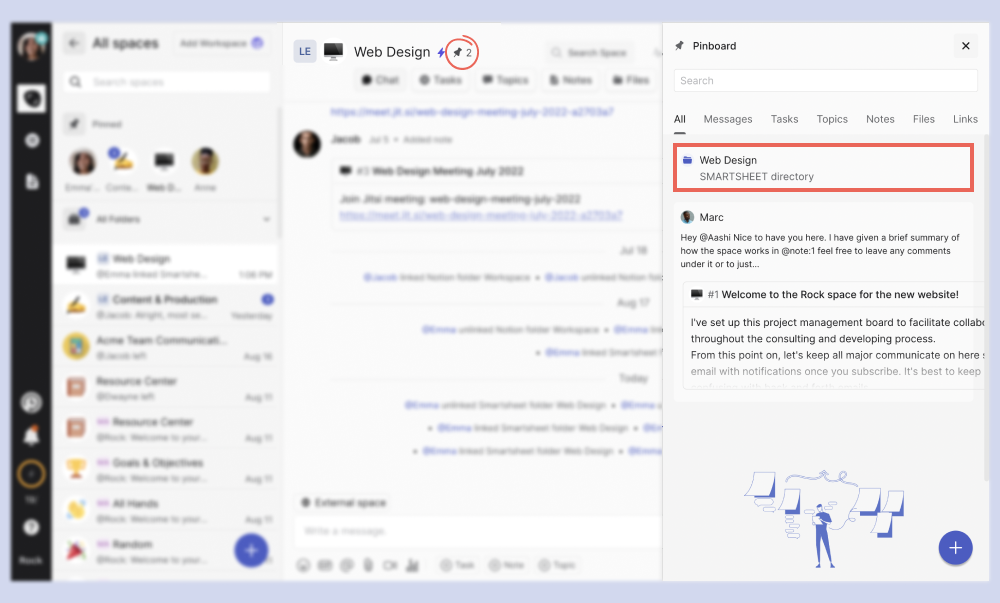The height and width of the screenshot is (603, 1000).
Task: Open notifications bell in left sidebar
Action: tap(31, 436)
